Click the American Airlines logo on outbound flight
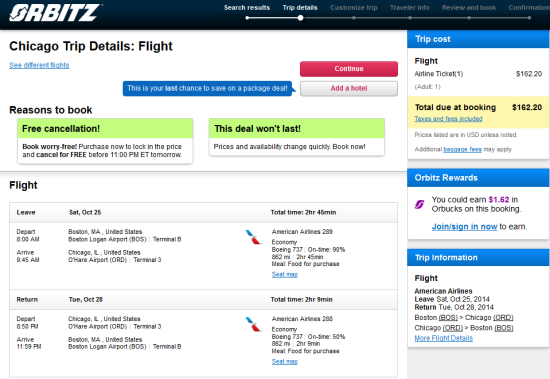 [x=253, y=237]
